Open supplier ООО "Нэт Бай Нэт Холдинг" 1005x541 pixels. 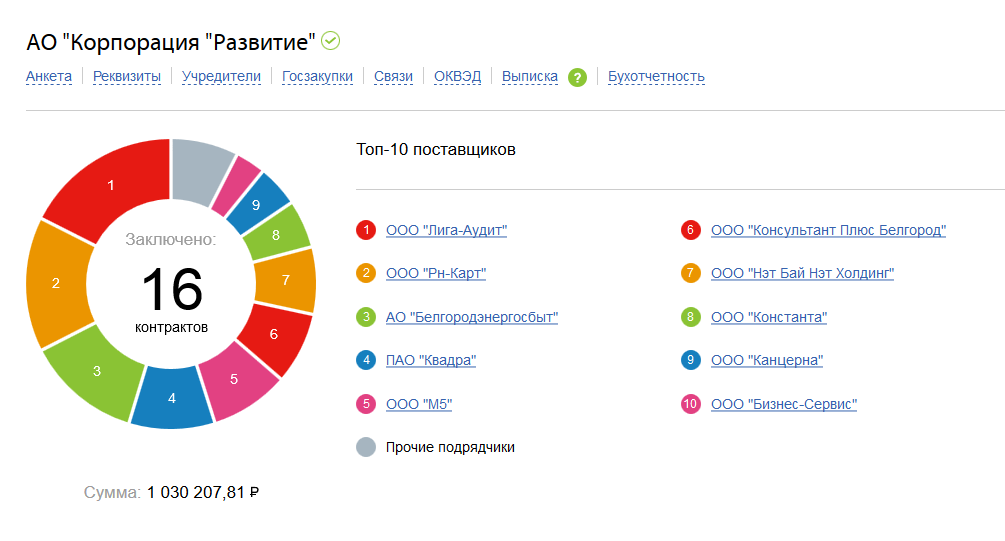pos(802,273)
